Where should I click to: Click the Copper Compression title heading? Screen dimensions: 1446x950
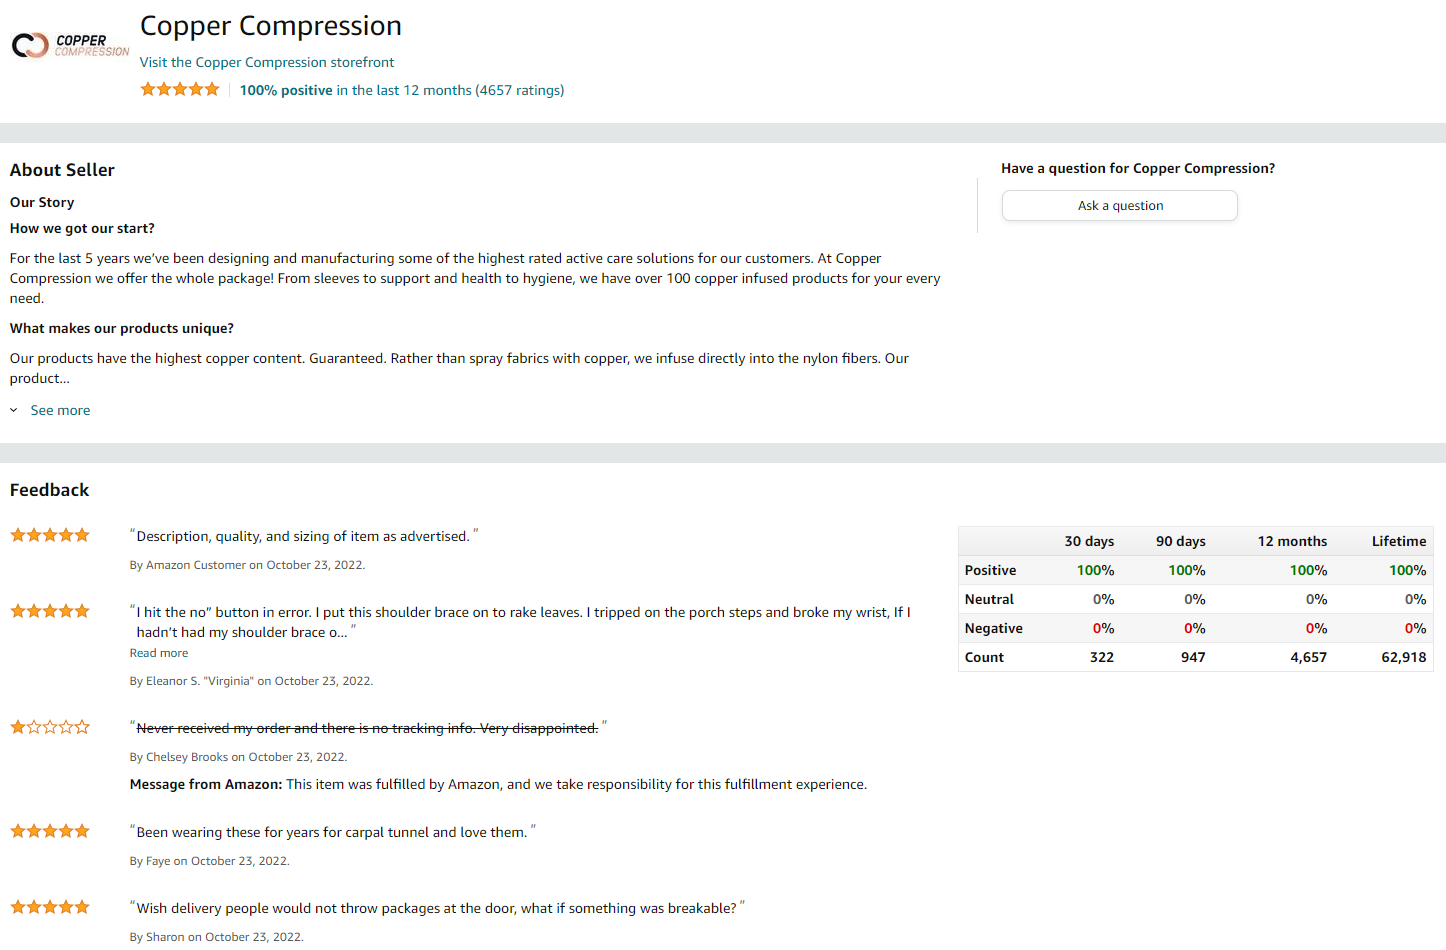[271, 26]
